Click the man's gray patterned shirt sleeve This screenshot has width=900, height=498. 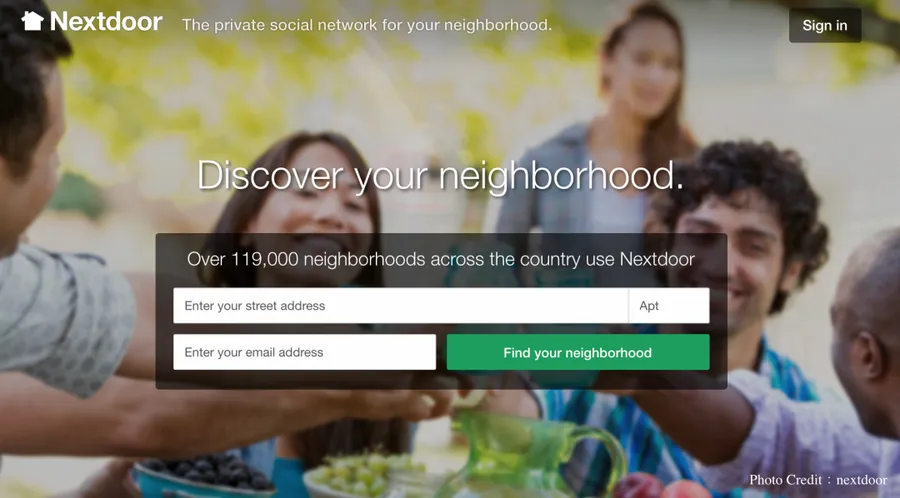(x=63, y=321)
